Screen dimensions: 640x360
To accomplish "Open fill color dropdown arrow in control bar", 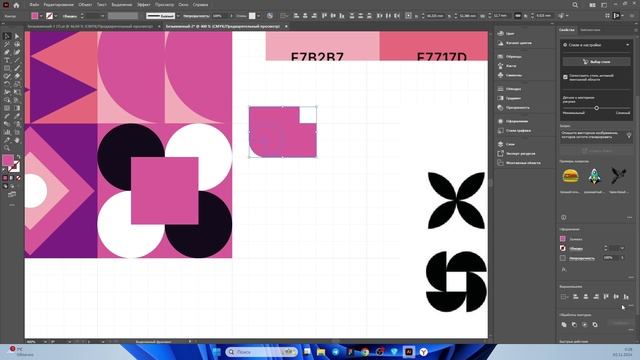I will pyautogui.click(x=41, y=16).
